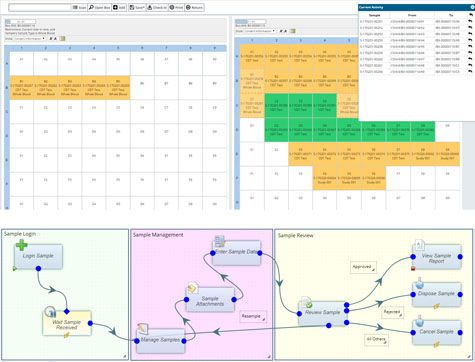Open a box with the Open Box button
The image size is (475, 362).
[99, 7]
